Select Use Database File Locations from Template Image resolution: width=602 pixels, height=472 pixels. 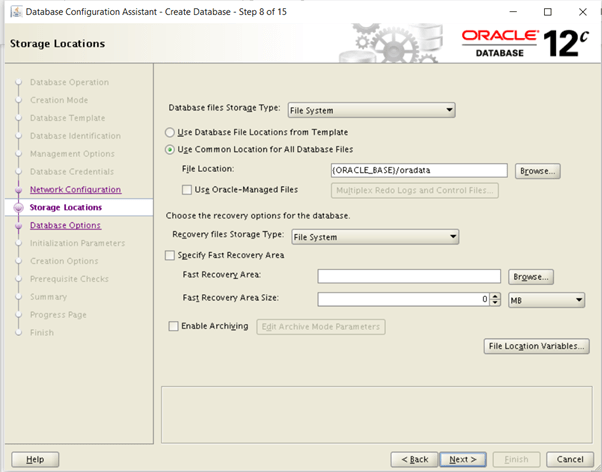(170, 132)
